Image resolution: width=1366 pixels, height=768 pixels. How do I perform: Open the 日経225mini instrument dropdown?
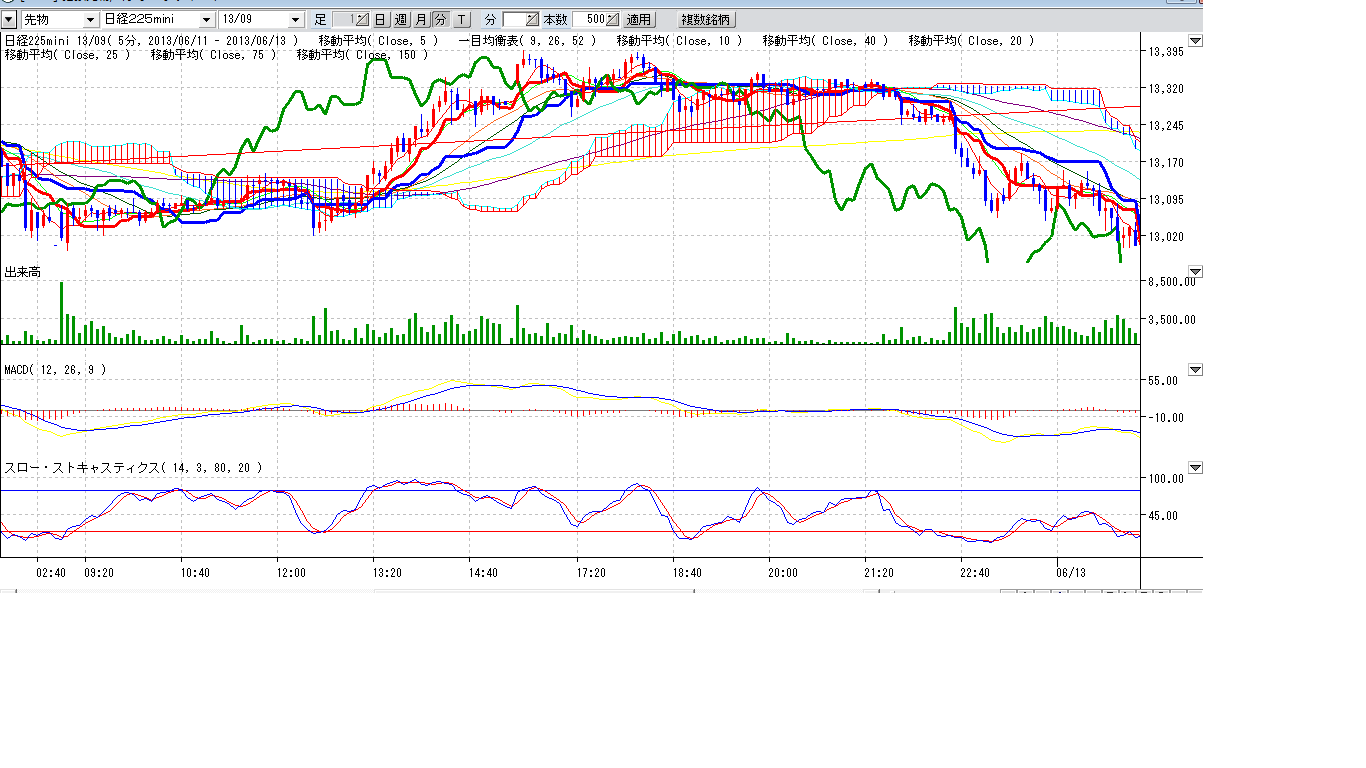pyautogui.click(x=206, y=20)
